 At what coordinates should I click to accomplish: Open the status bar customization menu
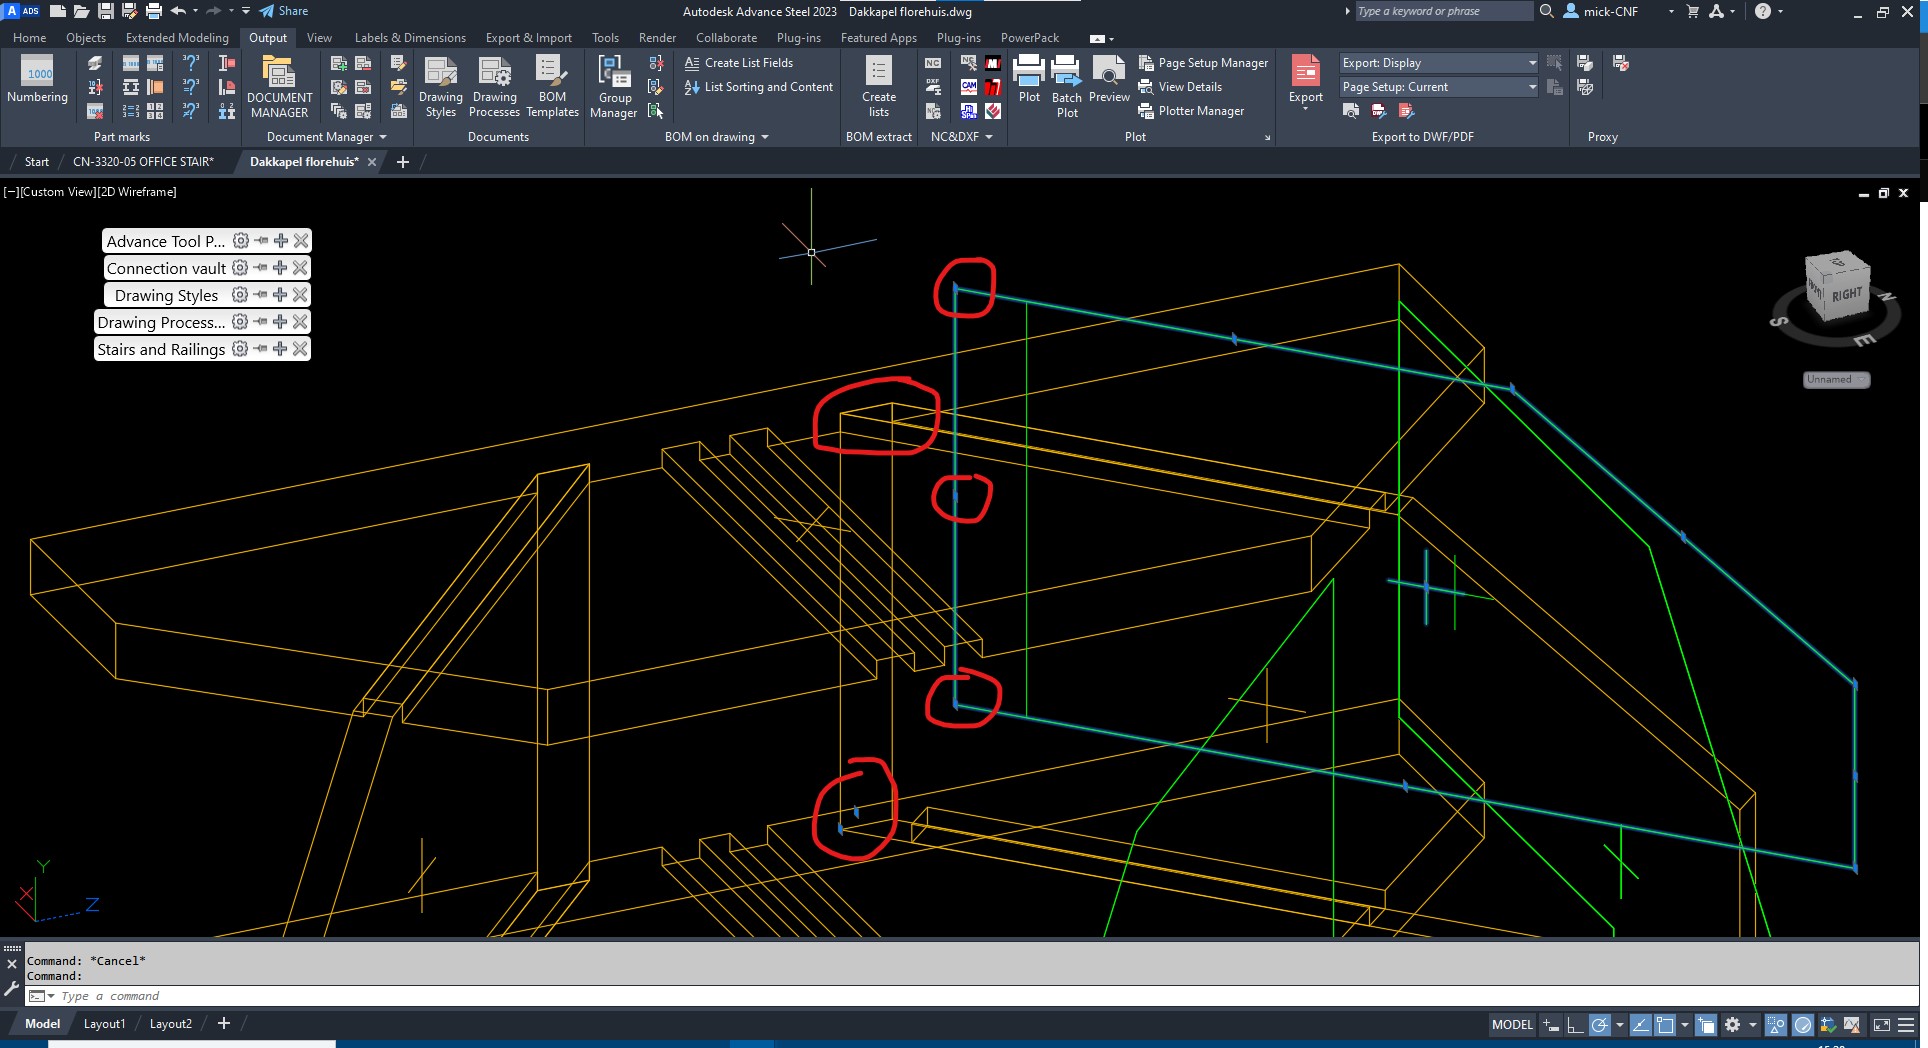(1906, 1025)
